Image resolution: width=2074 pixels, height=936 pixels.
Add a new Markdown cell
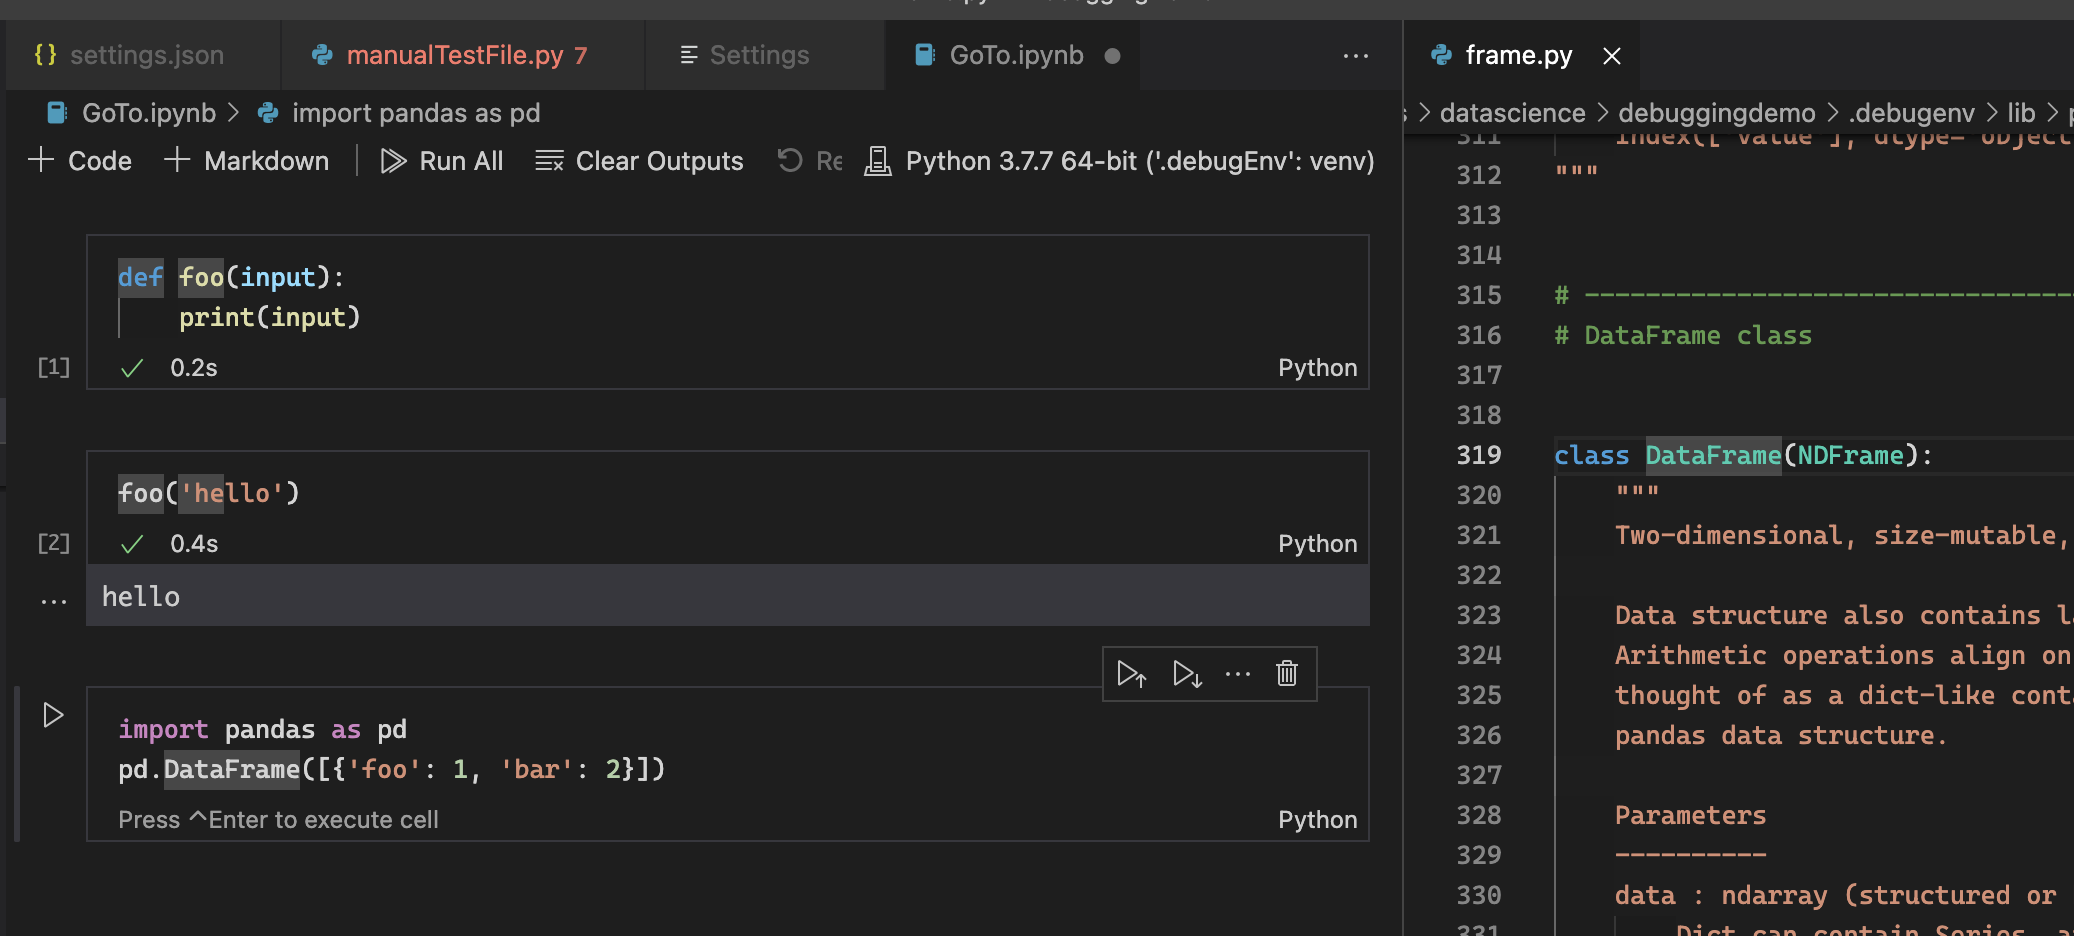click(x=247, y=161)
